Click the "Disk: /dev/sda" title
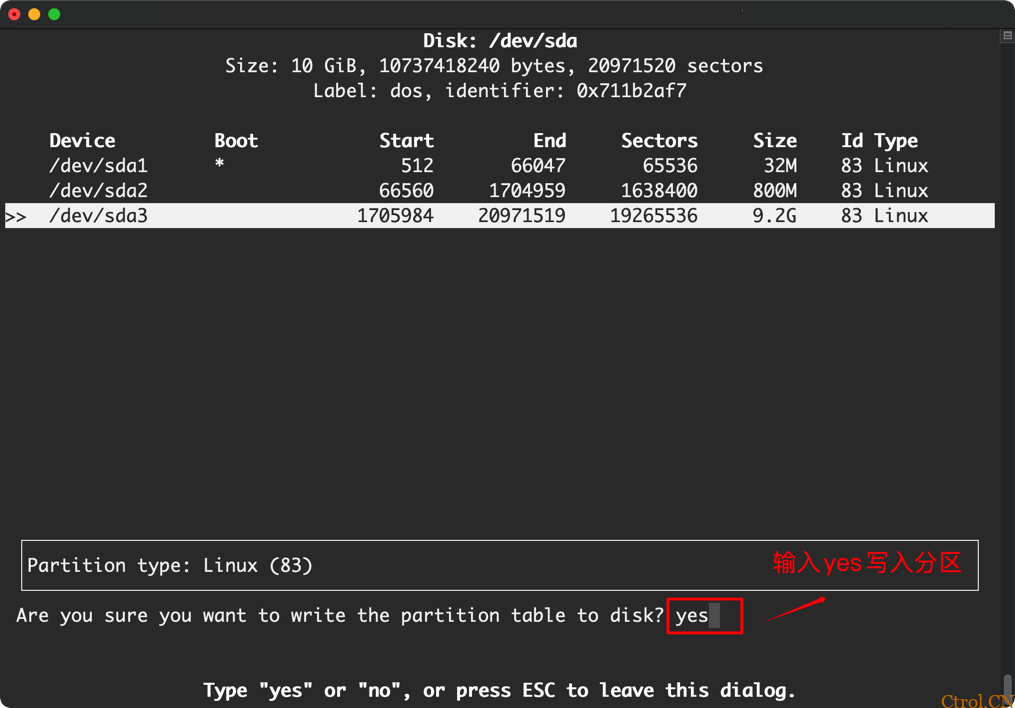 [x=500, y=41]
